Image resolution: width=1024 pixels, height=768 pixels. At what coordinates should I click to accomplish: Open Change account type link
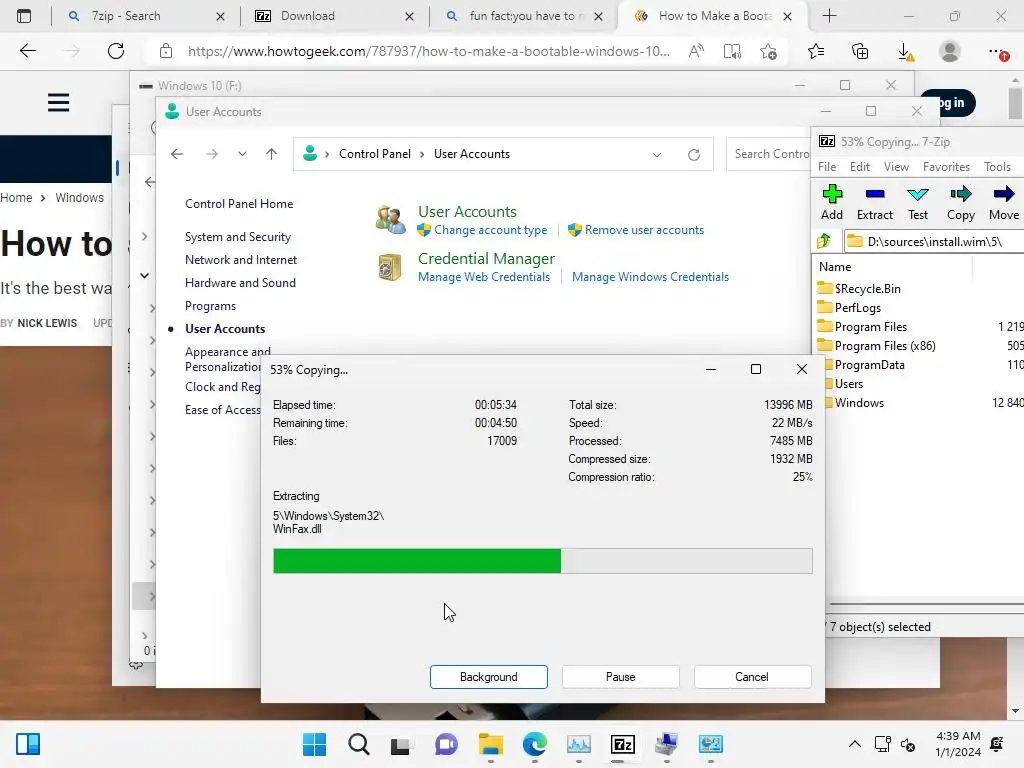point(490,230)
